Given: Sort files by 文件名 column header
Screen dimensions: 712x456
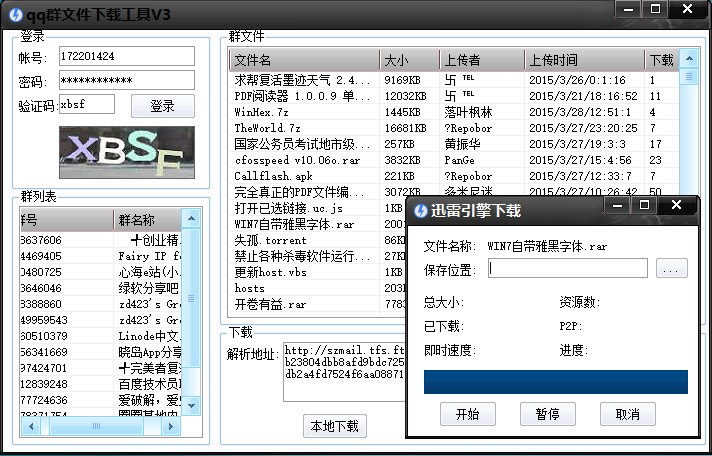Looking at the screenshot, I should click(x=304, y=60).
